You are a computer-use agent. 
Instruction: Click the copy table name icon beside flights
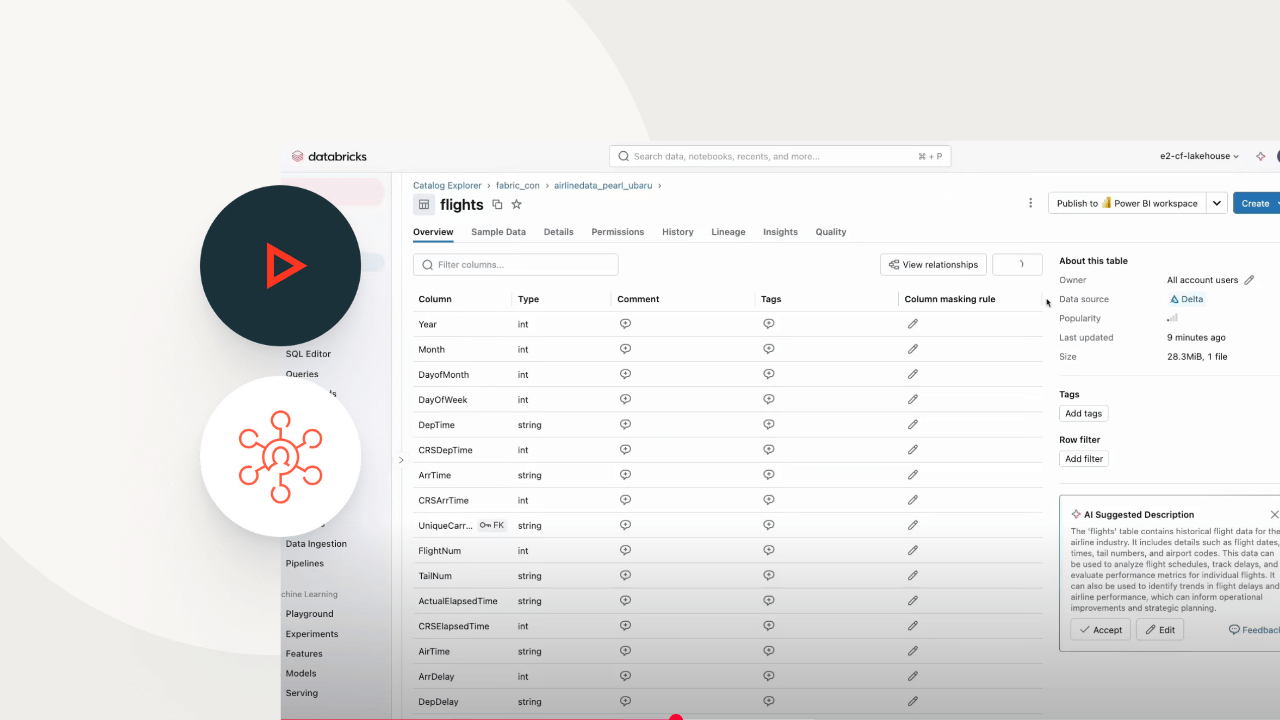pyautogui.click(x=497, y=204)
